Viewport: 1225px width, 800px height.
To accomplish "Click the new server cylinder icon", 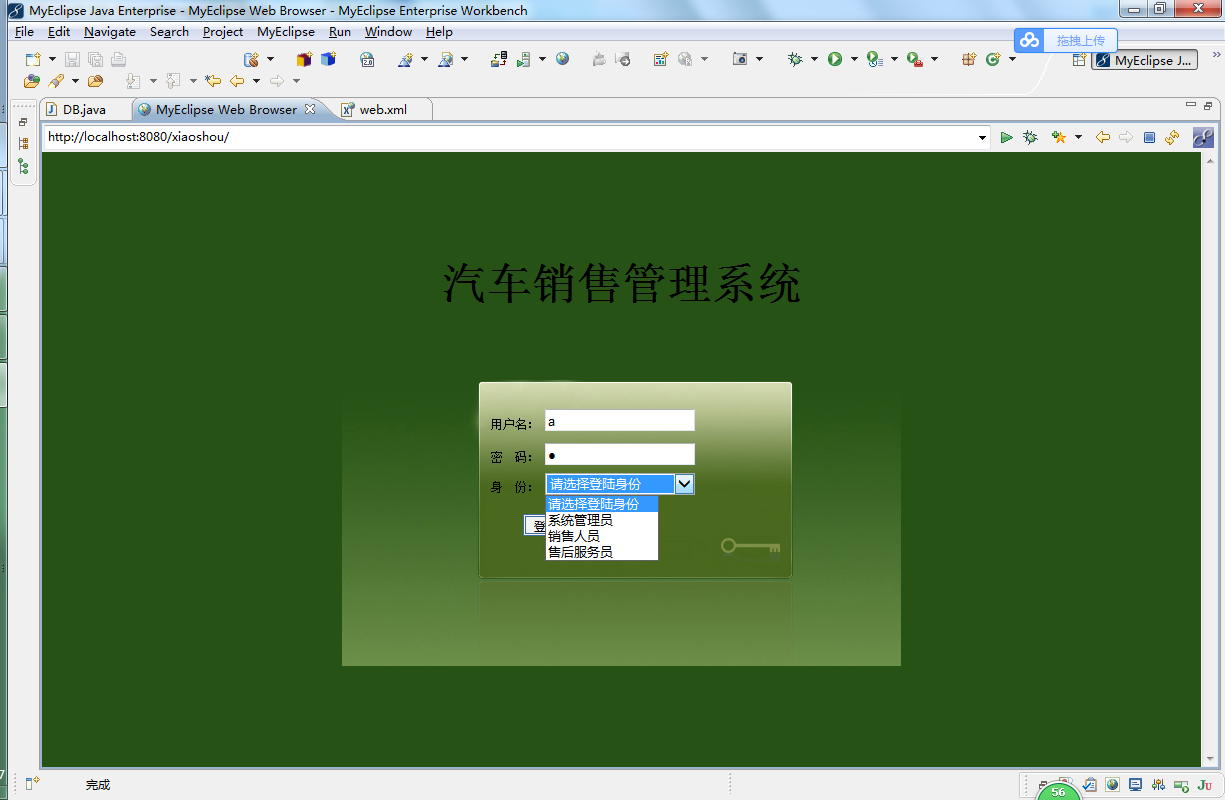I will click(x=252, y=60).
